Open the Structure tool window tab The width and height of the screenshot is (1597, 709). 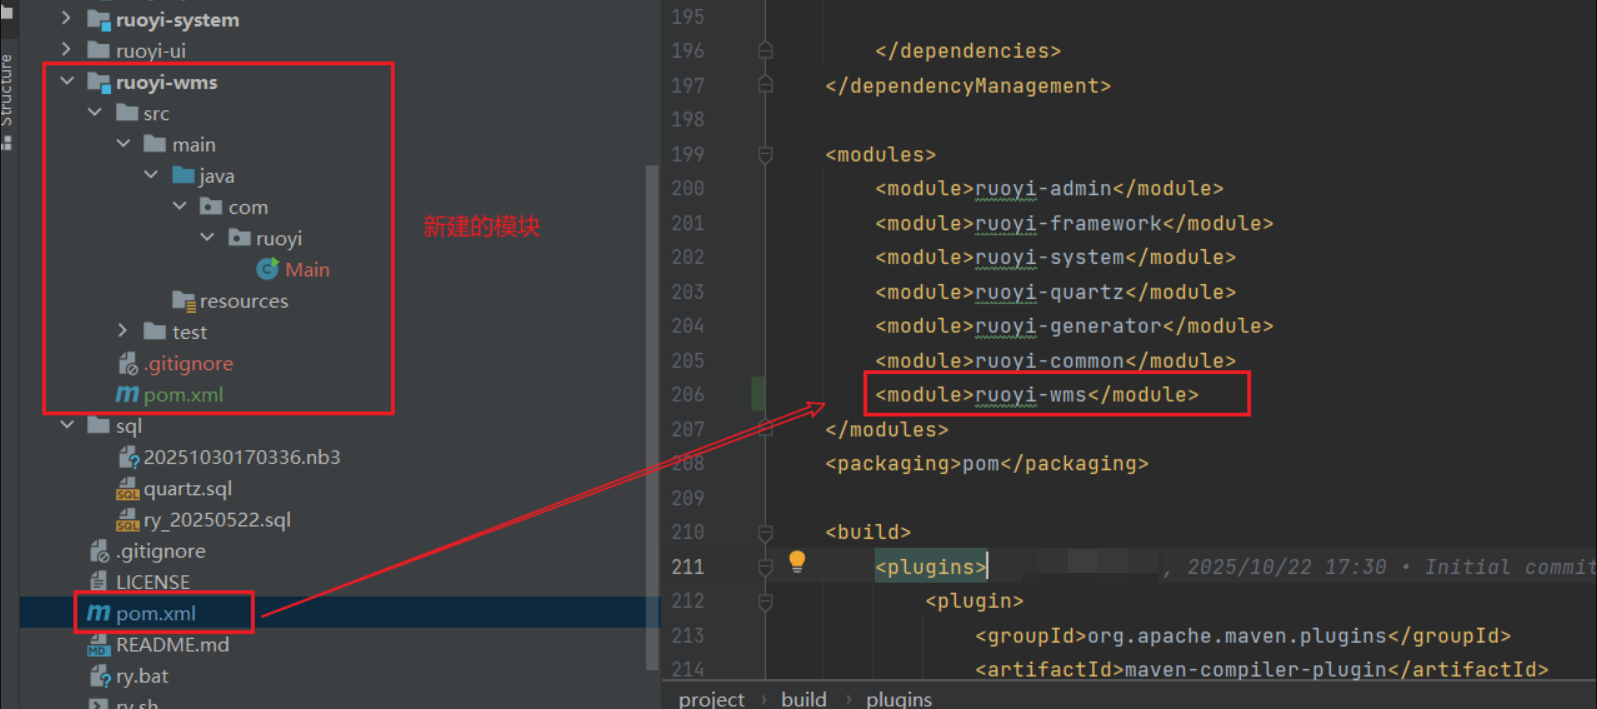point(7,90)
